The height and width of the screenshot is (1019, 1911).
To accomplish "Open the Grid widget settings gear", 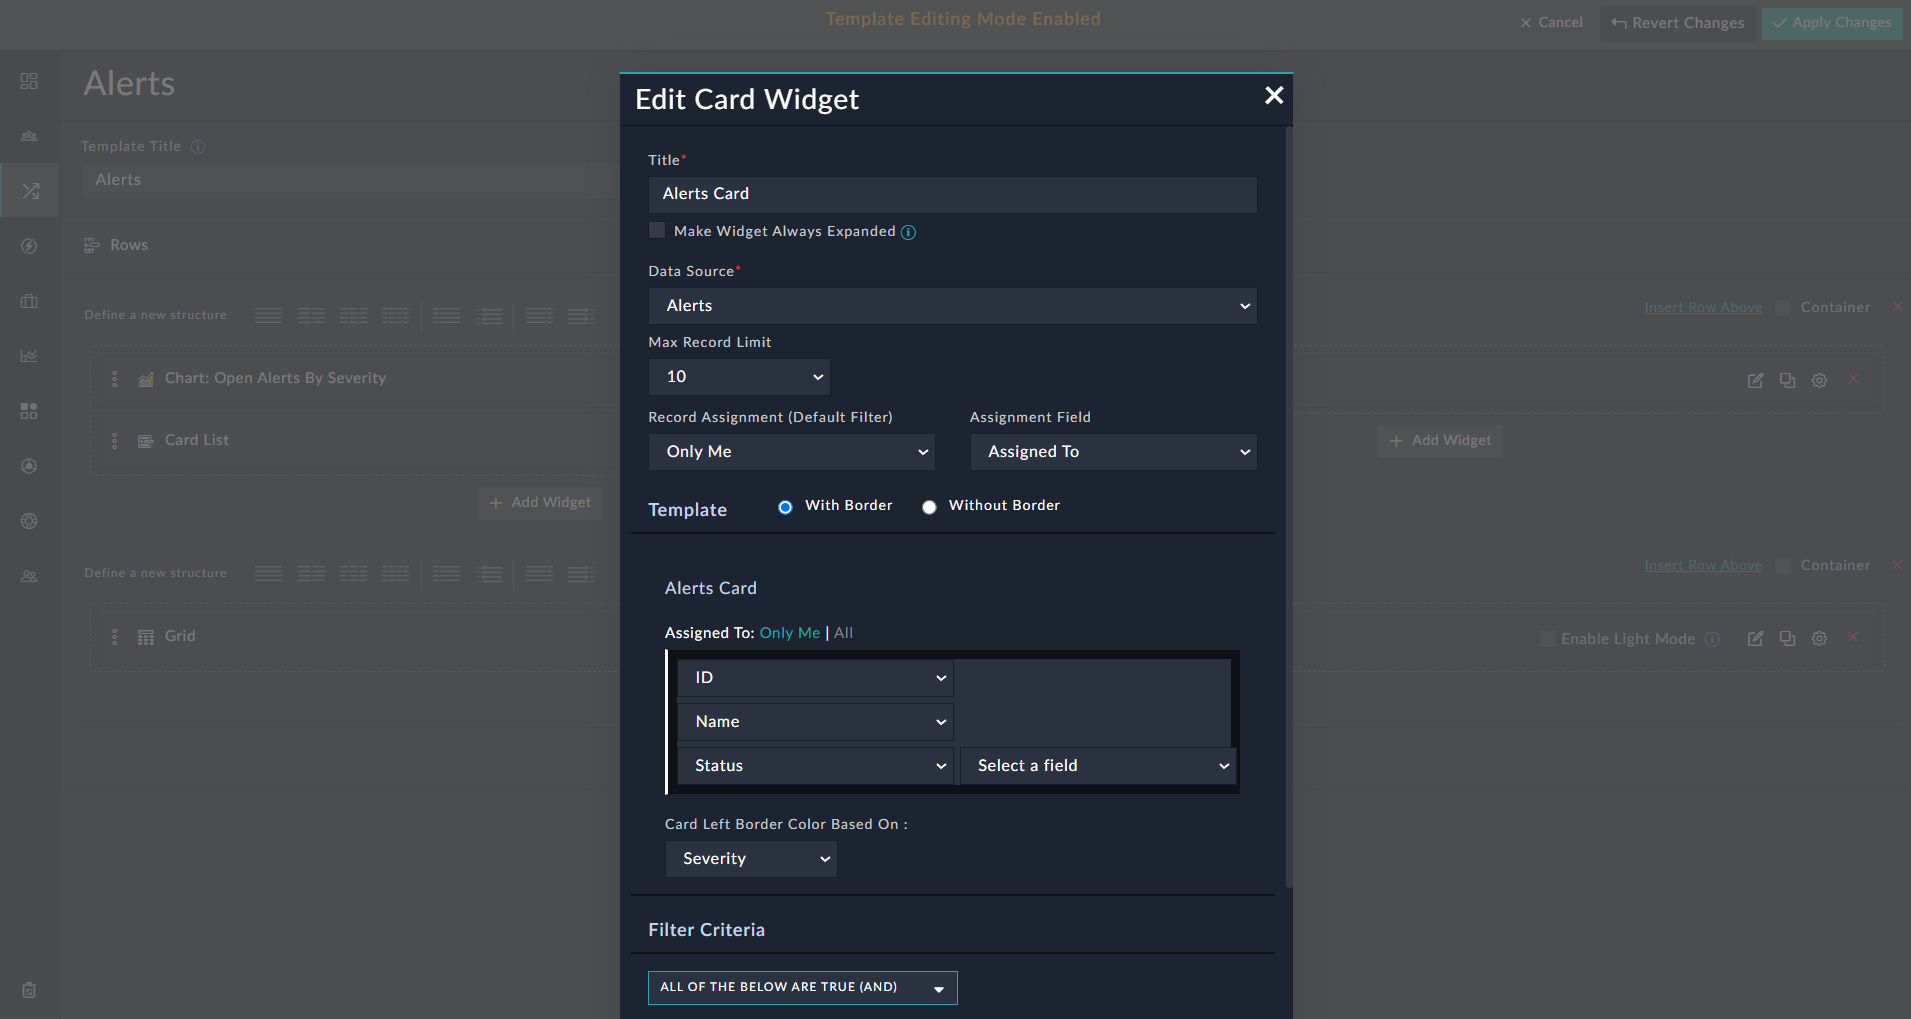I will click(x=1819, y=638).
